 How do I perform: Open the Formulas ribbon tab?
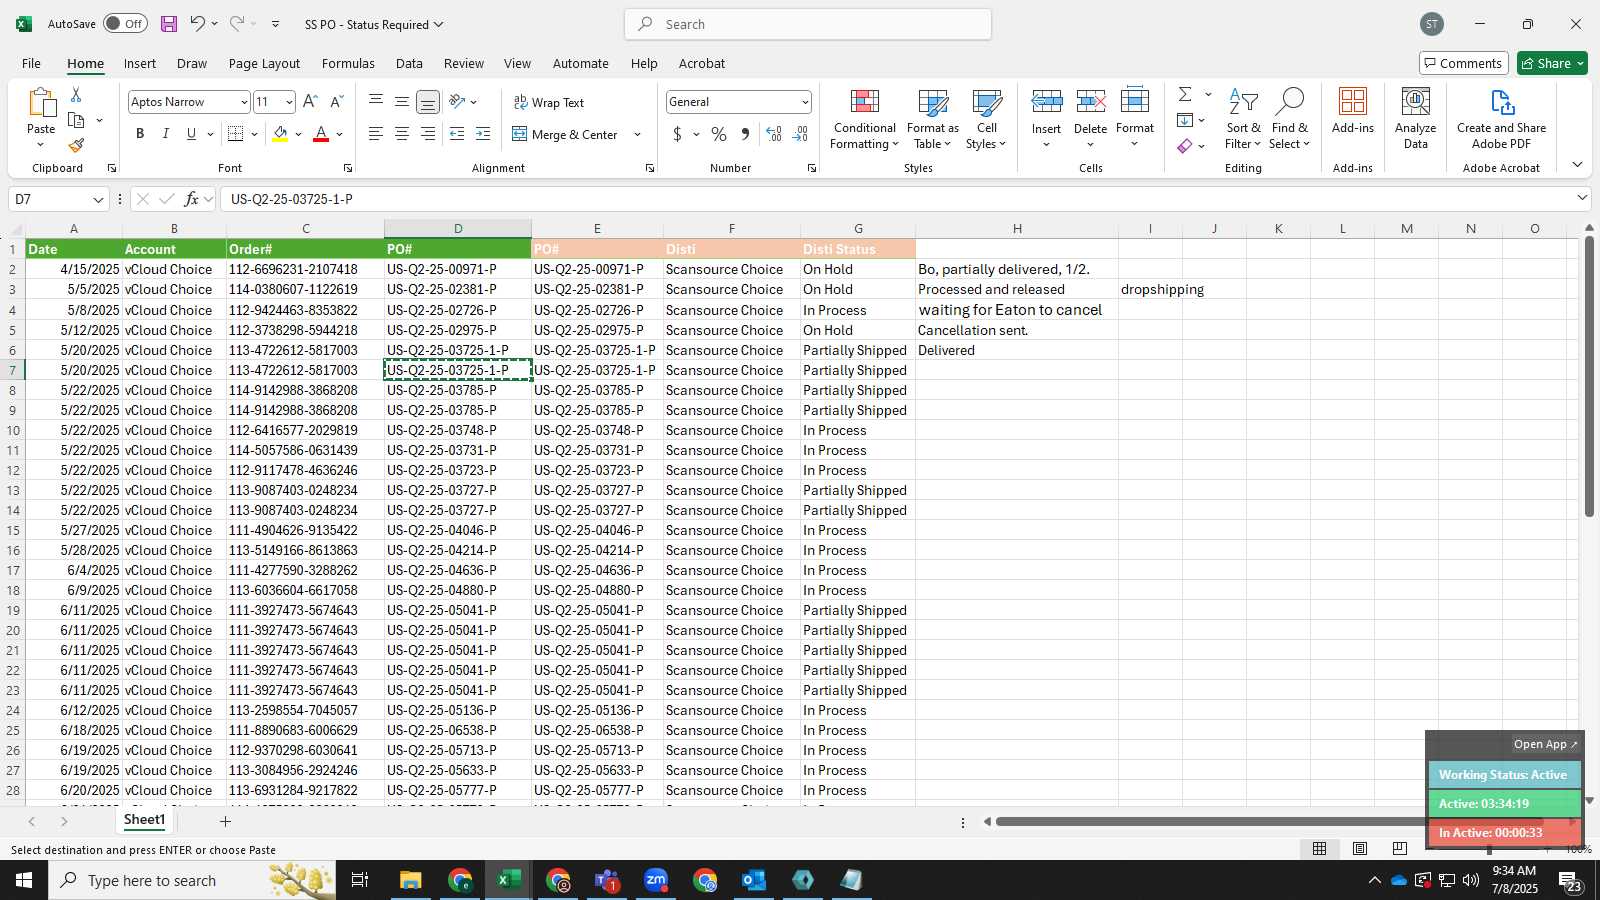(348, 63)
